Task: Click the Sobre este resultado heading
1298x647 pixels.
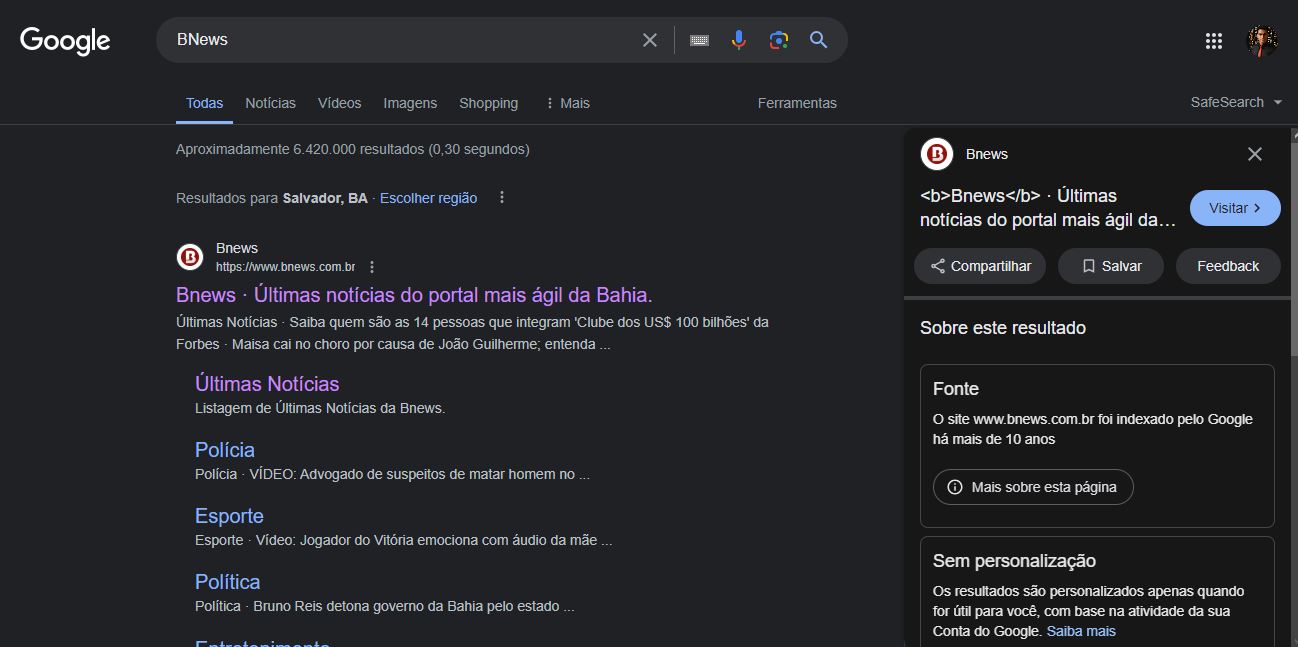Action: [1003, 328]
